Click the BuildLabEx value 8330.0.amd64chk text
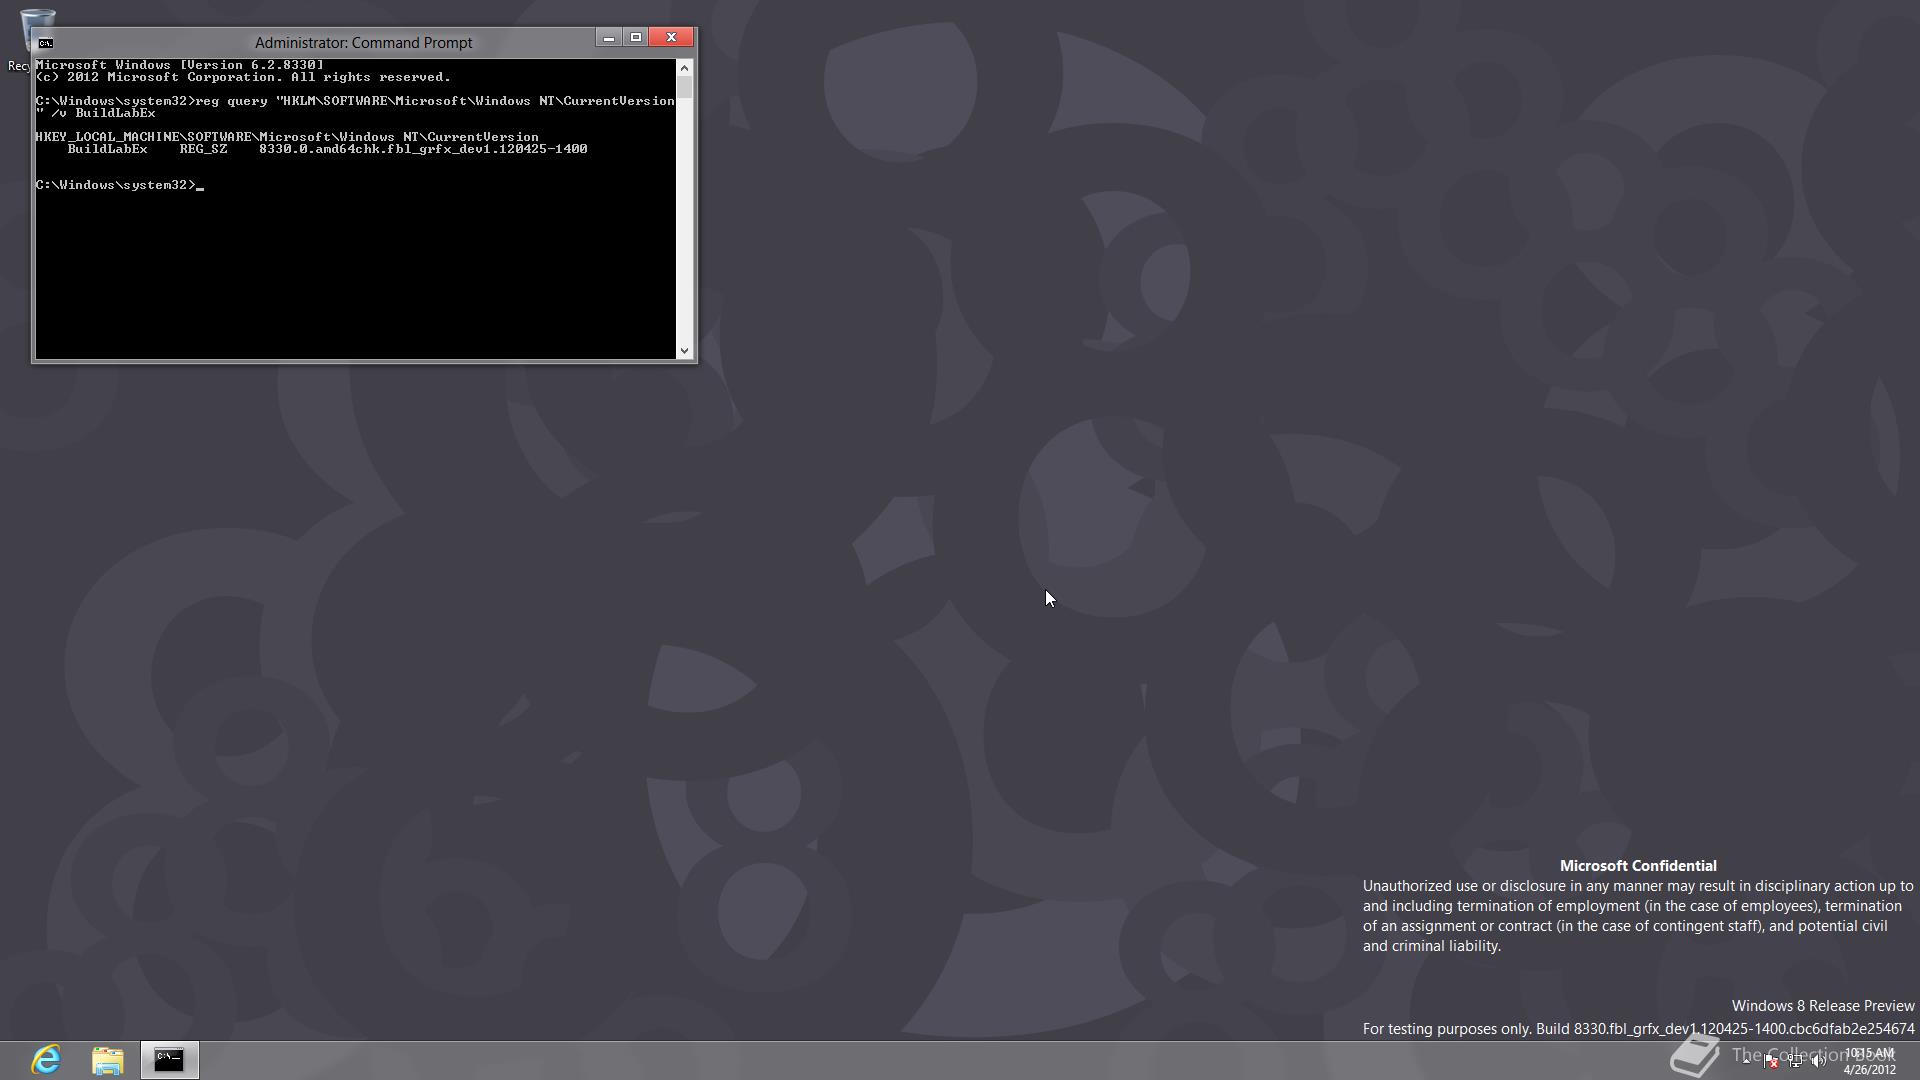Viewport: 1920px width, 1080px height. 423,149
